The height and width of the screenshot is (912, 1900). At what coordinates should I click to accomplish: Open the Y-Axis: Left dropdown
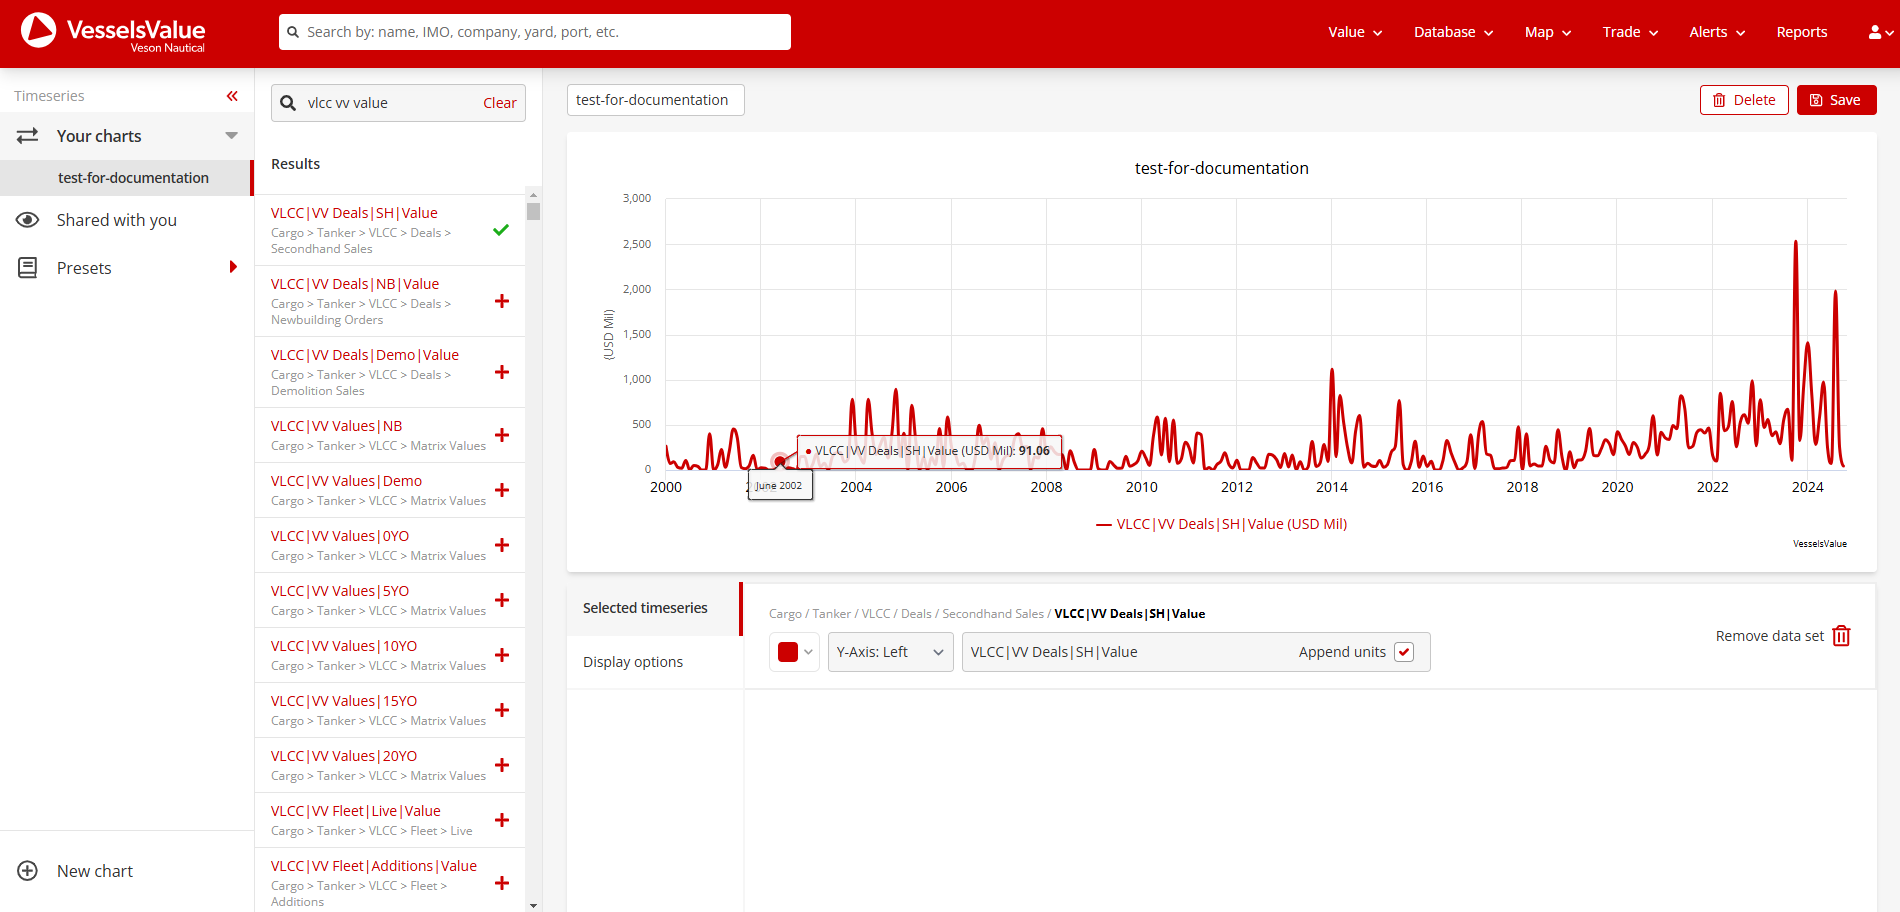[890, 652]
